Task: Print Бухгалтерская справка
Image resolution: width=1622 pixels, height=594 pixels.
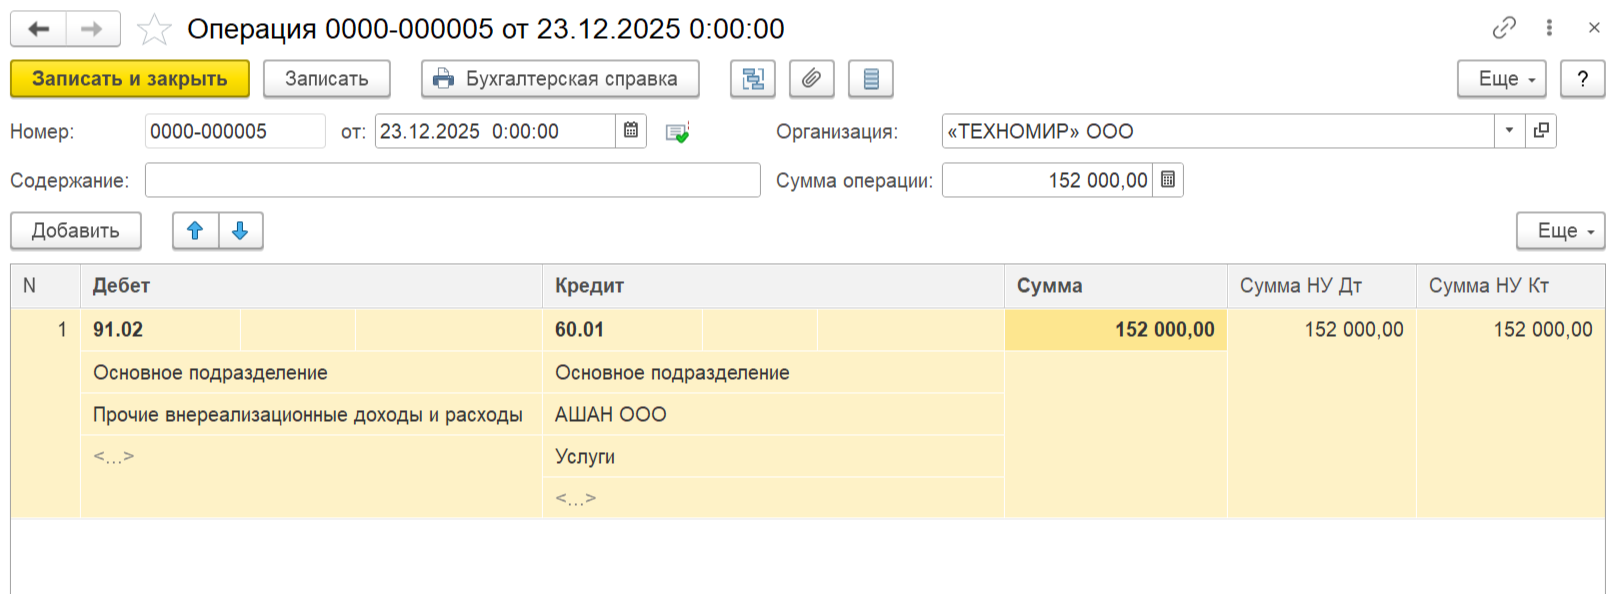Action: pos(560,79)
